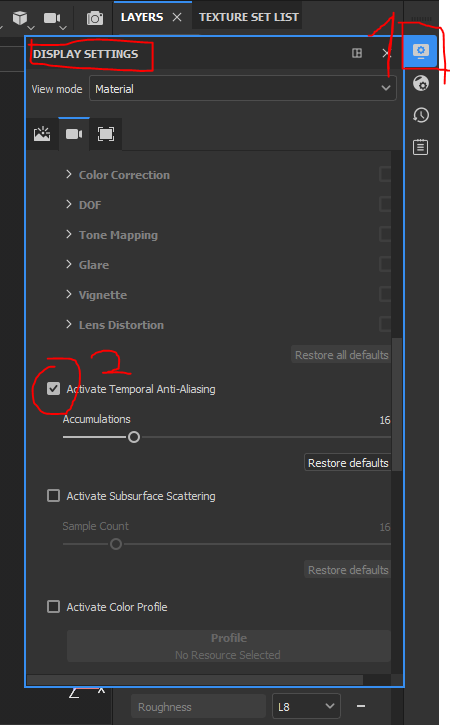Viewport: 450px width, 725px height.
Task: Open the Log clipboard icon in sidebar
Action: [420, 147]
